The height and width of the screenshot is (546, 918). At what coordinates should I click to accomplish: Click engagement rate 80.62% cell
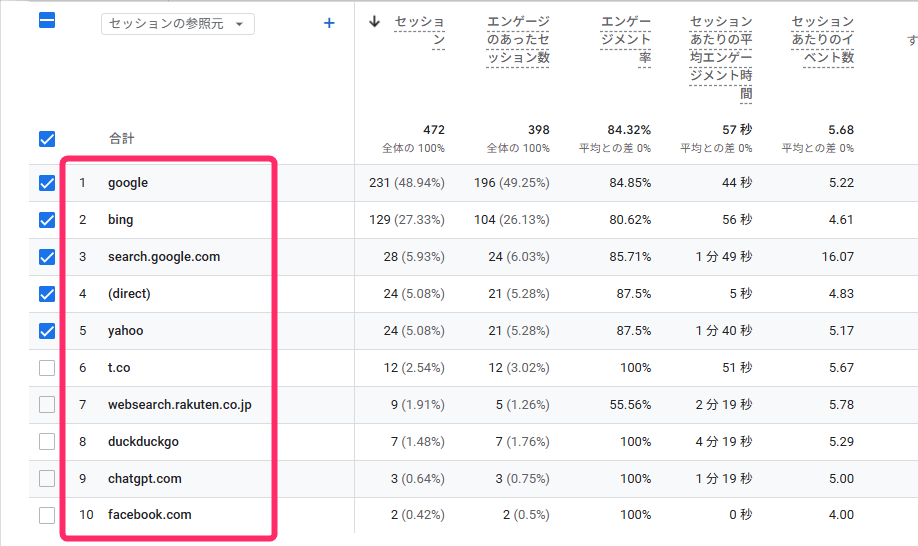(630, 220)
